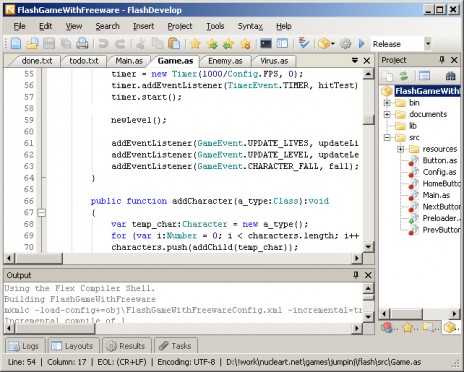Click the dark console window toolbar icon

tap(266, 44)
